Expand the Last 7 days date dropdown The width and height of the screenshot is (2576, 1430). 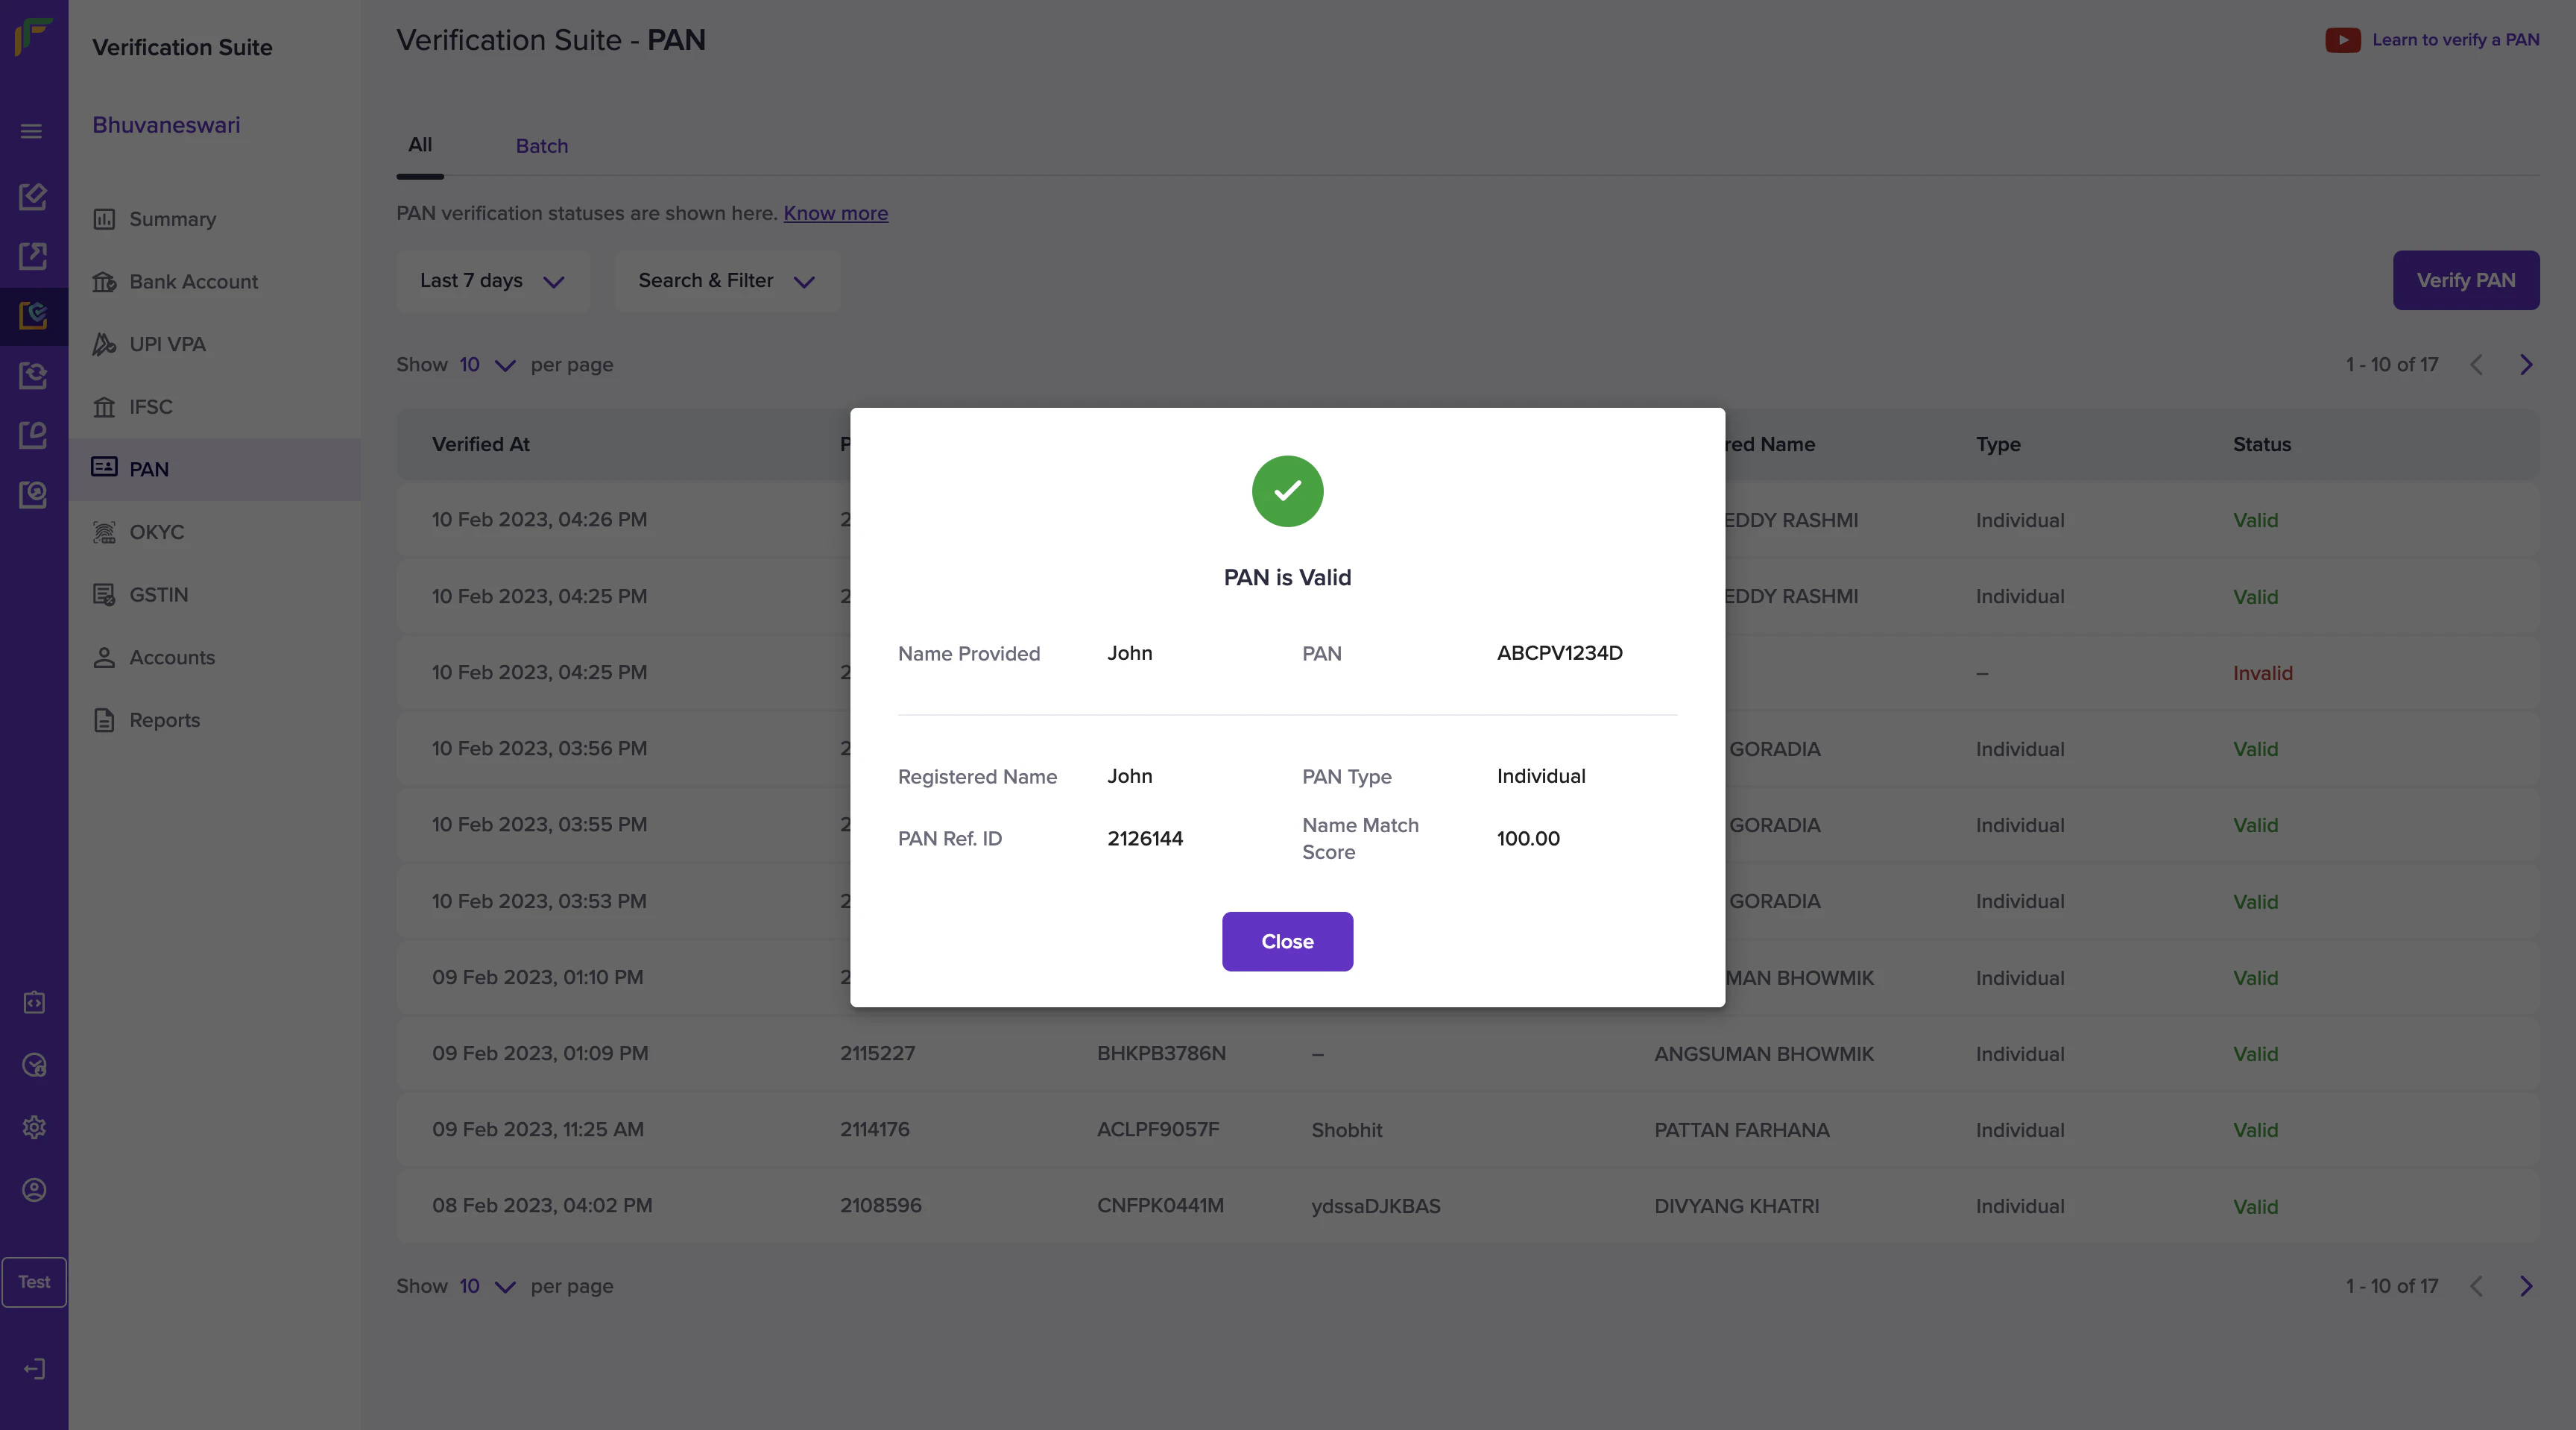point(492,281)
